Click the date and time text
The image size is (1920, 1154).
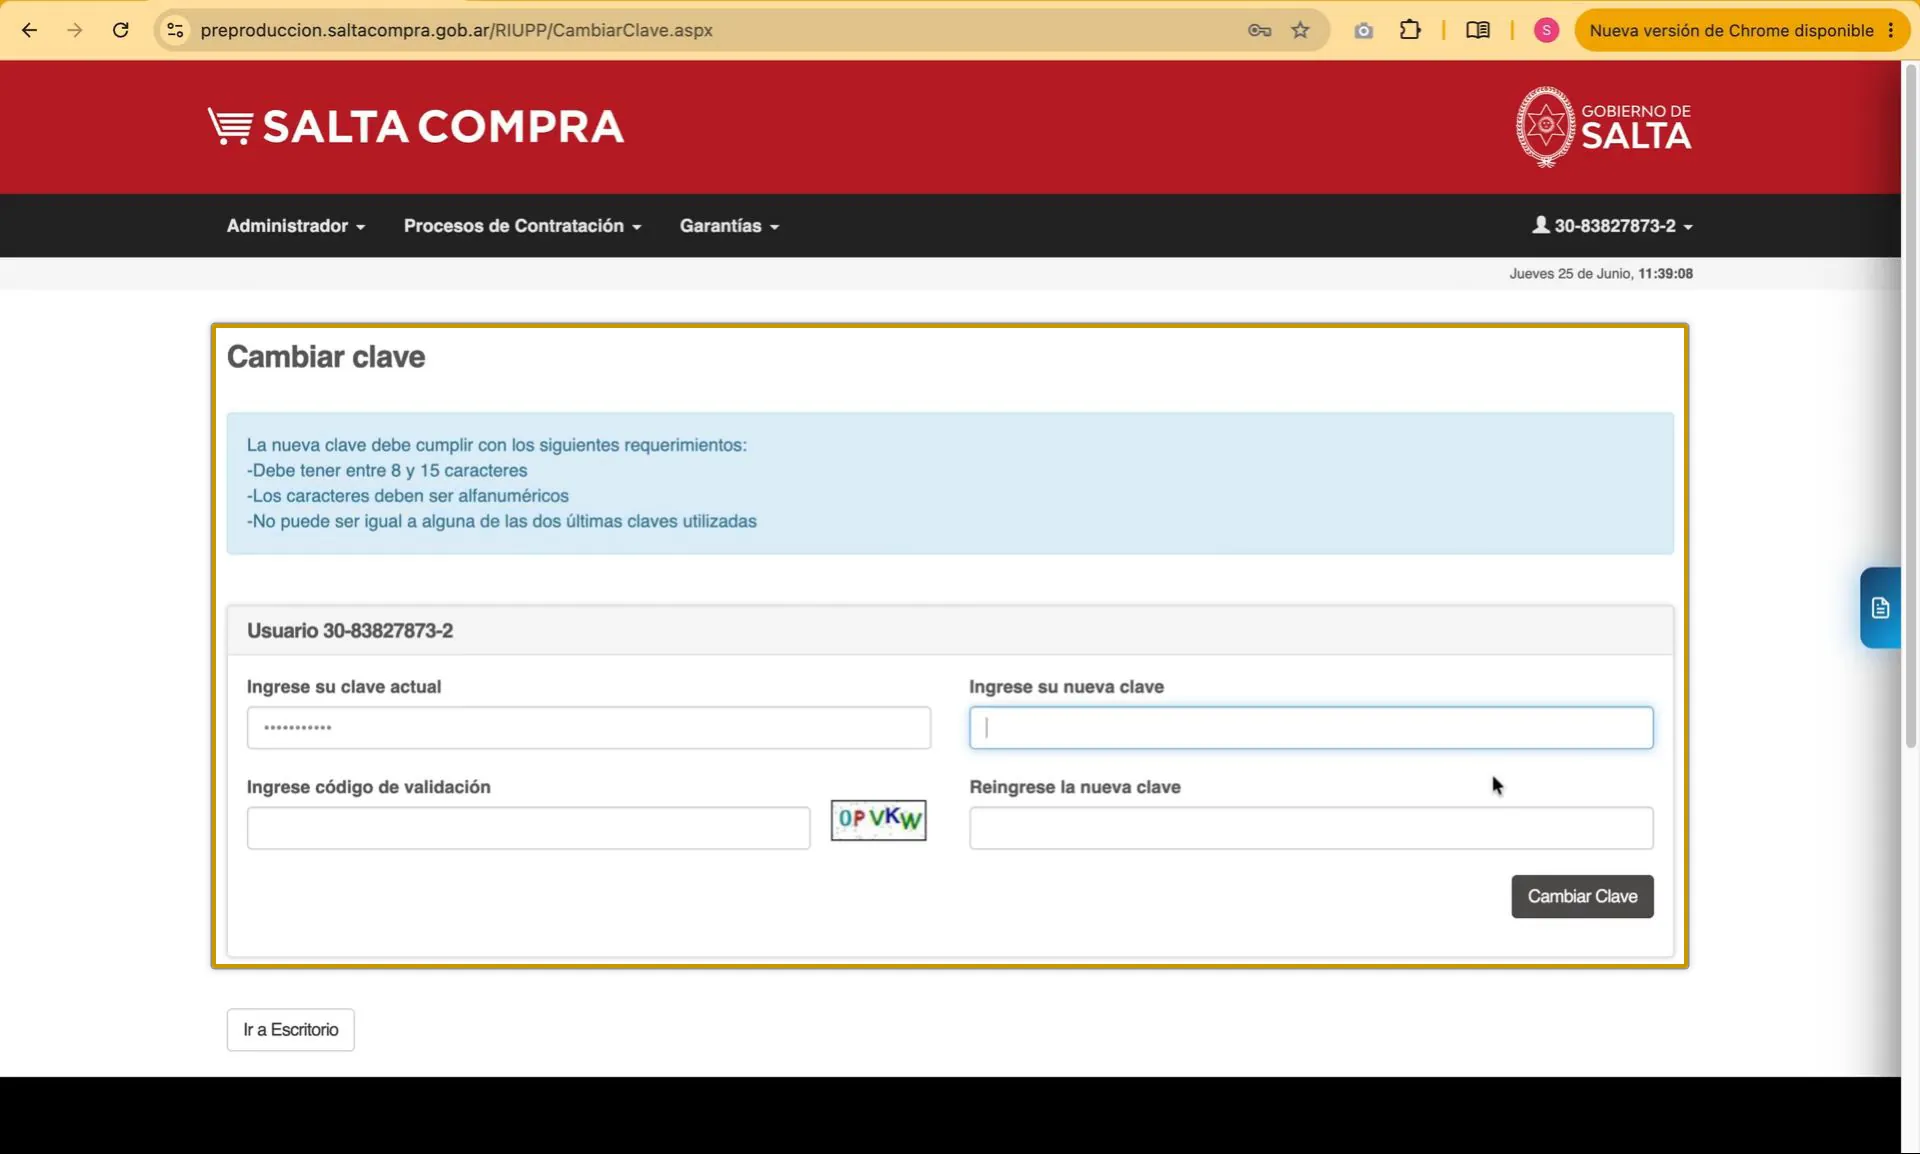1601,274
